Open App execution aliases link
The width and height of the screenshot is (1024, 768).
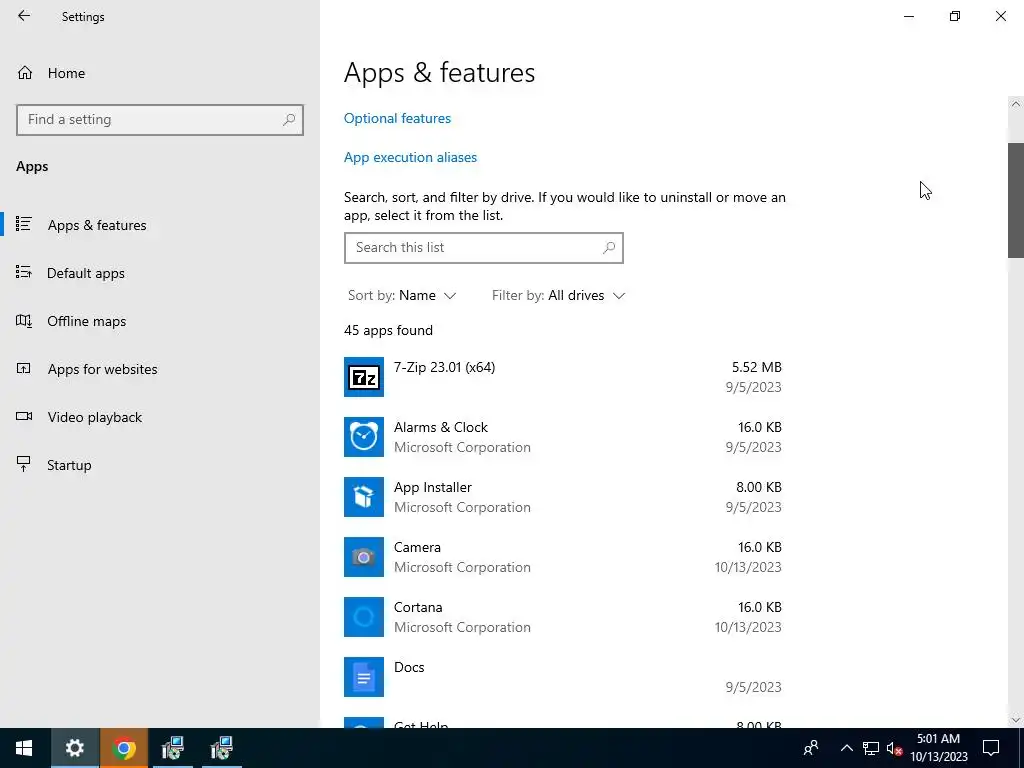410,157
